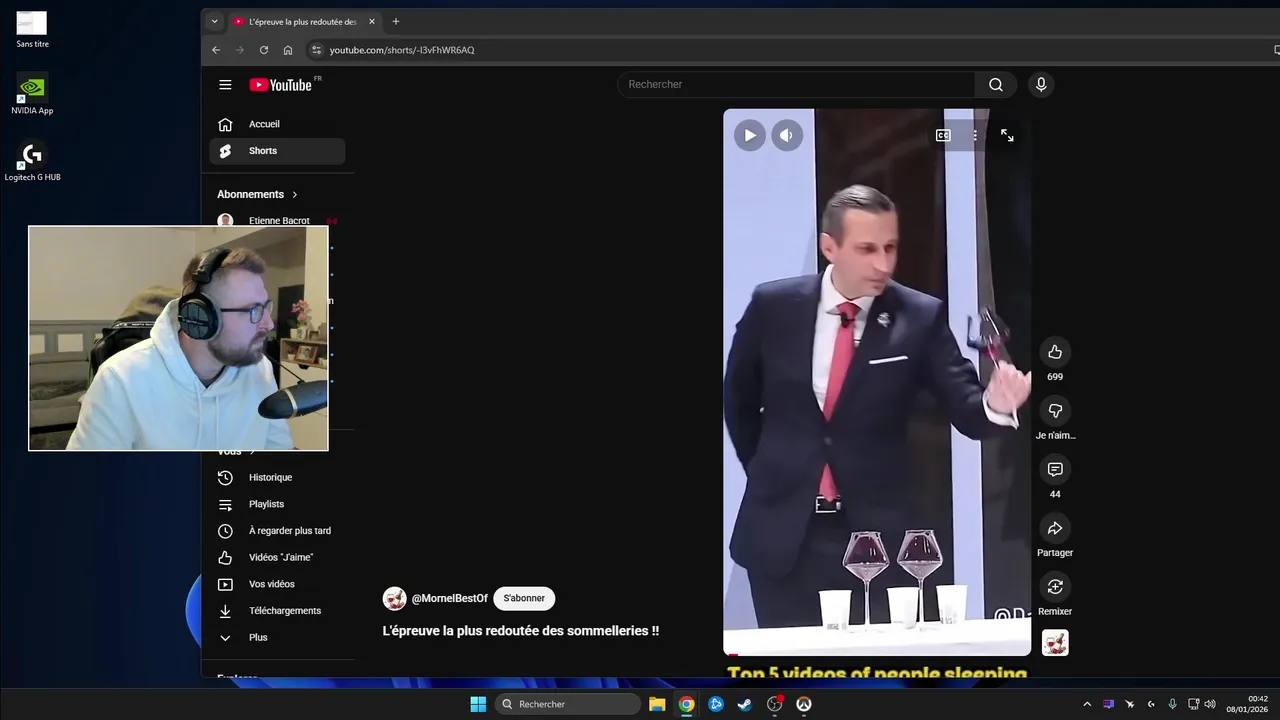This screenshot has width=1280, height=720.
Task: Mute the Shorts video volume
Action: click(x=787, y=135)
